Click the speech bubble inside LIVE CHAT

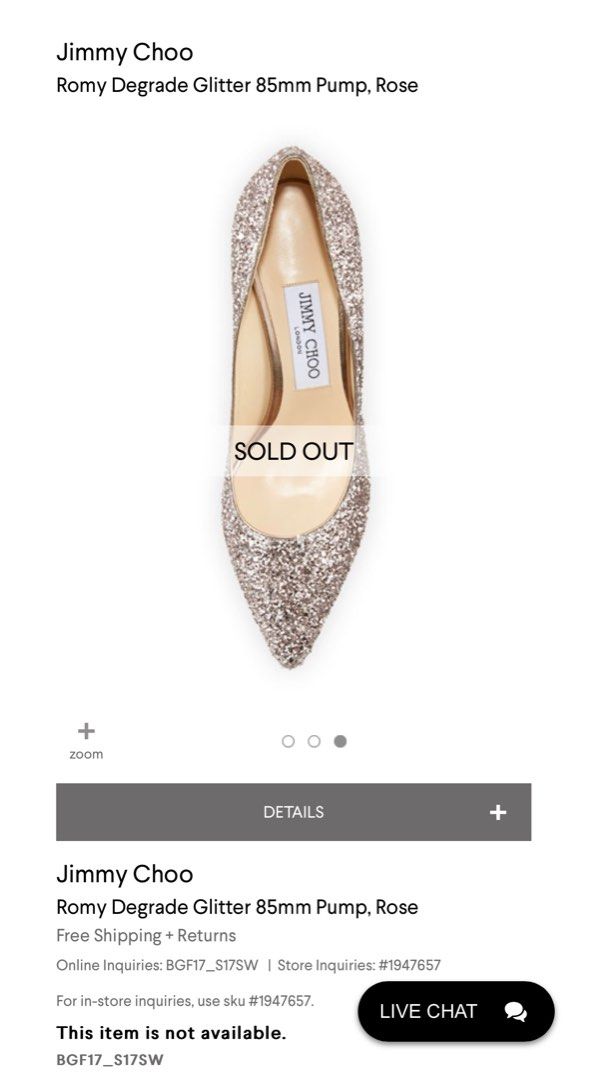517,1012
